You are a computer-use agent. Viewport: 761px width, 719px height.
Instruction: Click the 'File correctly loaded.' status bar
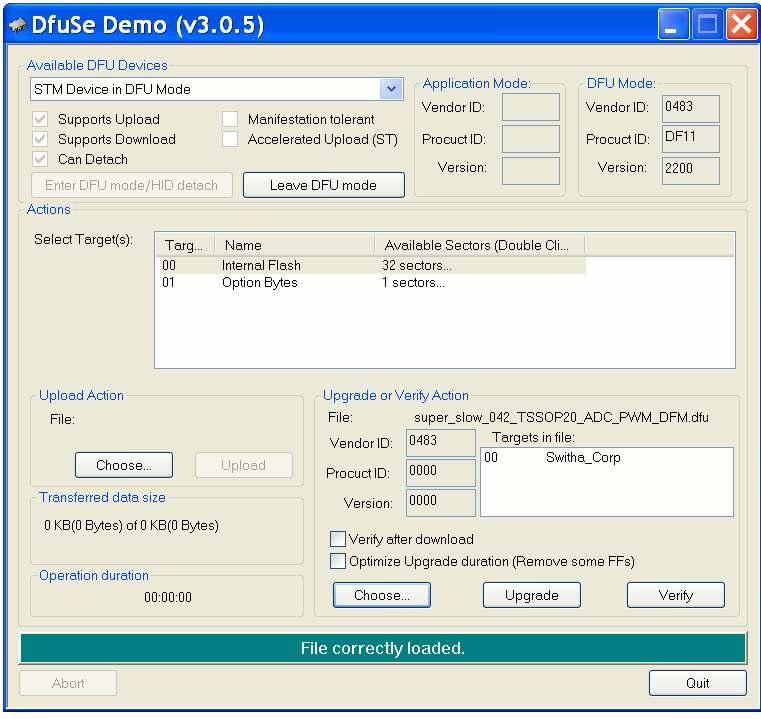tap(382, 648)
